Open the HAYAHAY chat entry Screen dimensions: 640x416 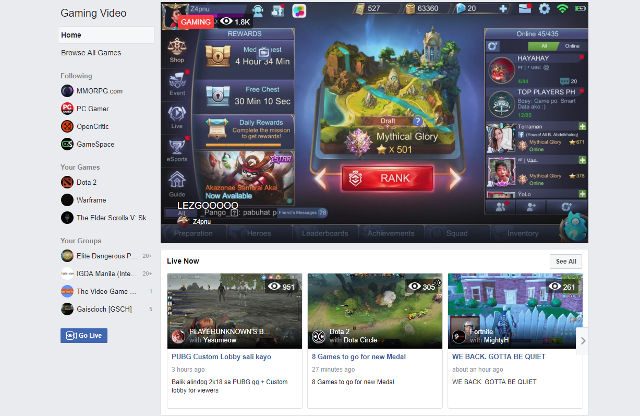536,69
